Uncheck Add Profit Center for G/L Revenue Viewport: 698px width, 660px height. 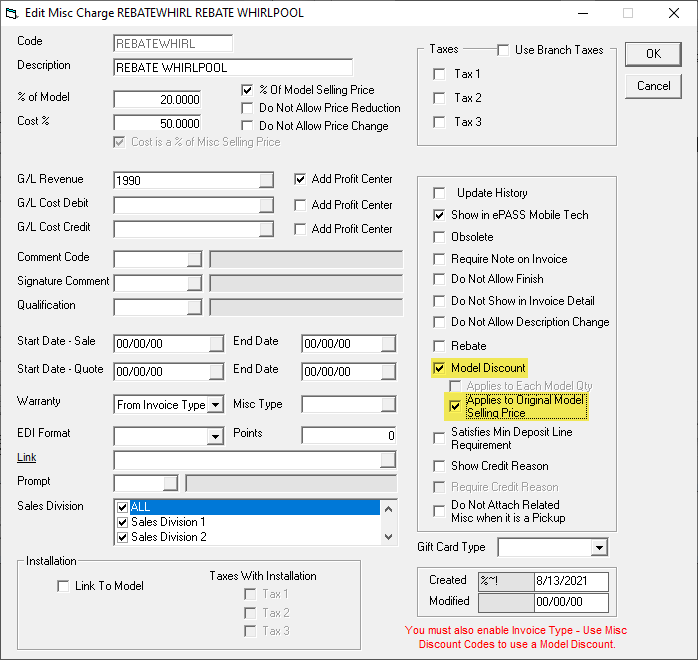point(300,179)
